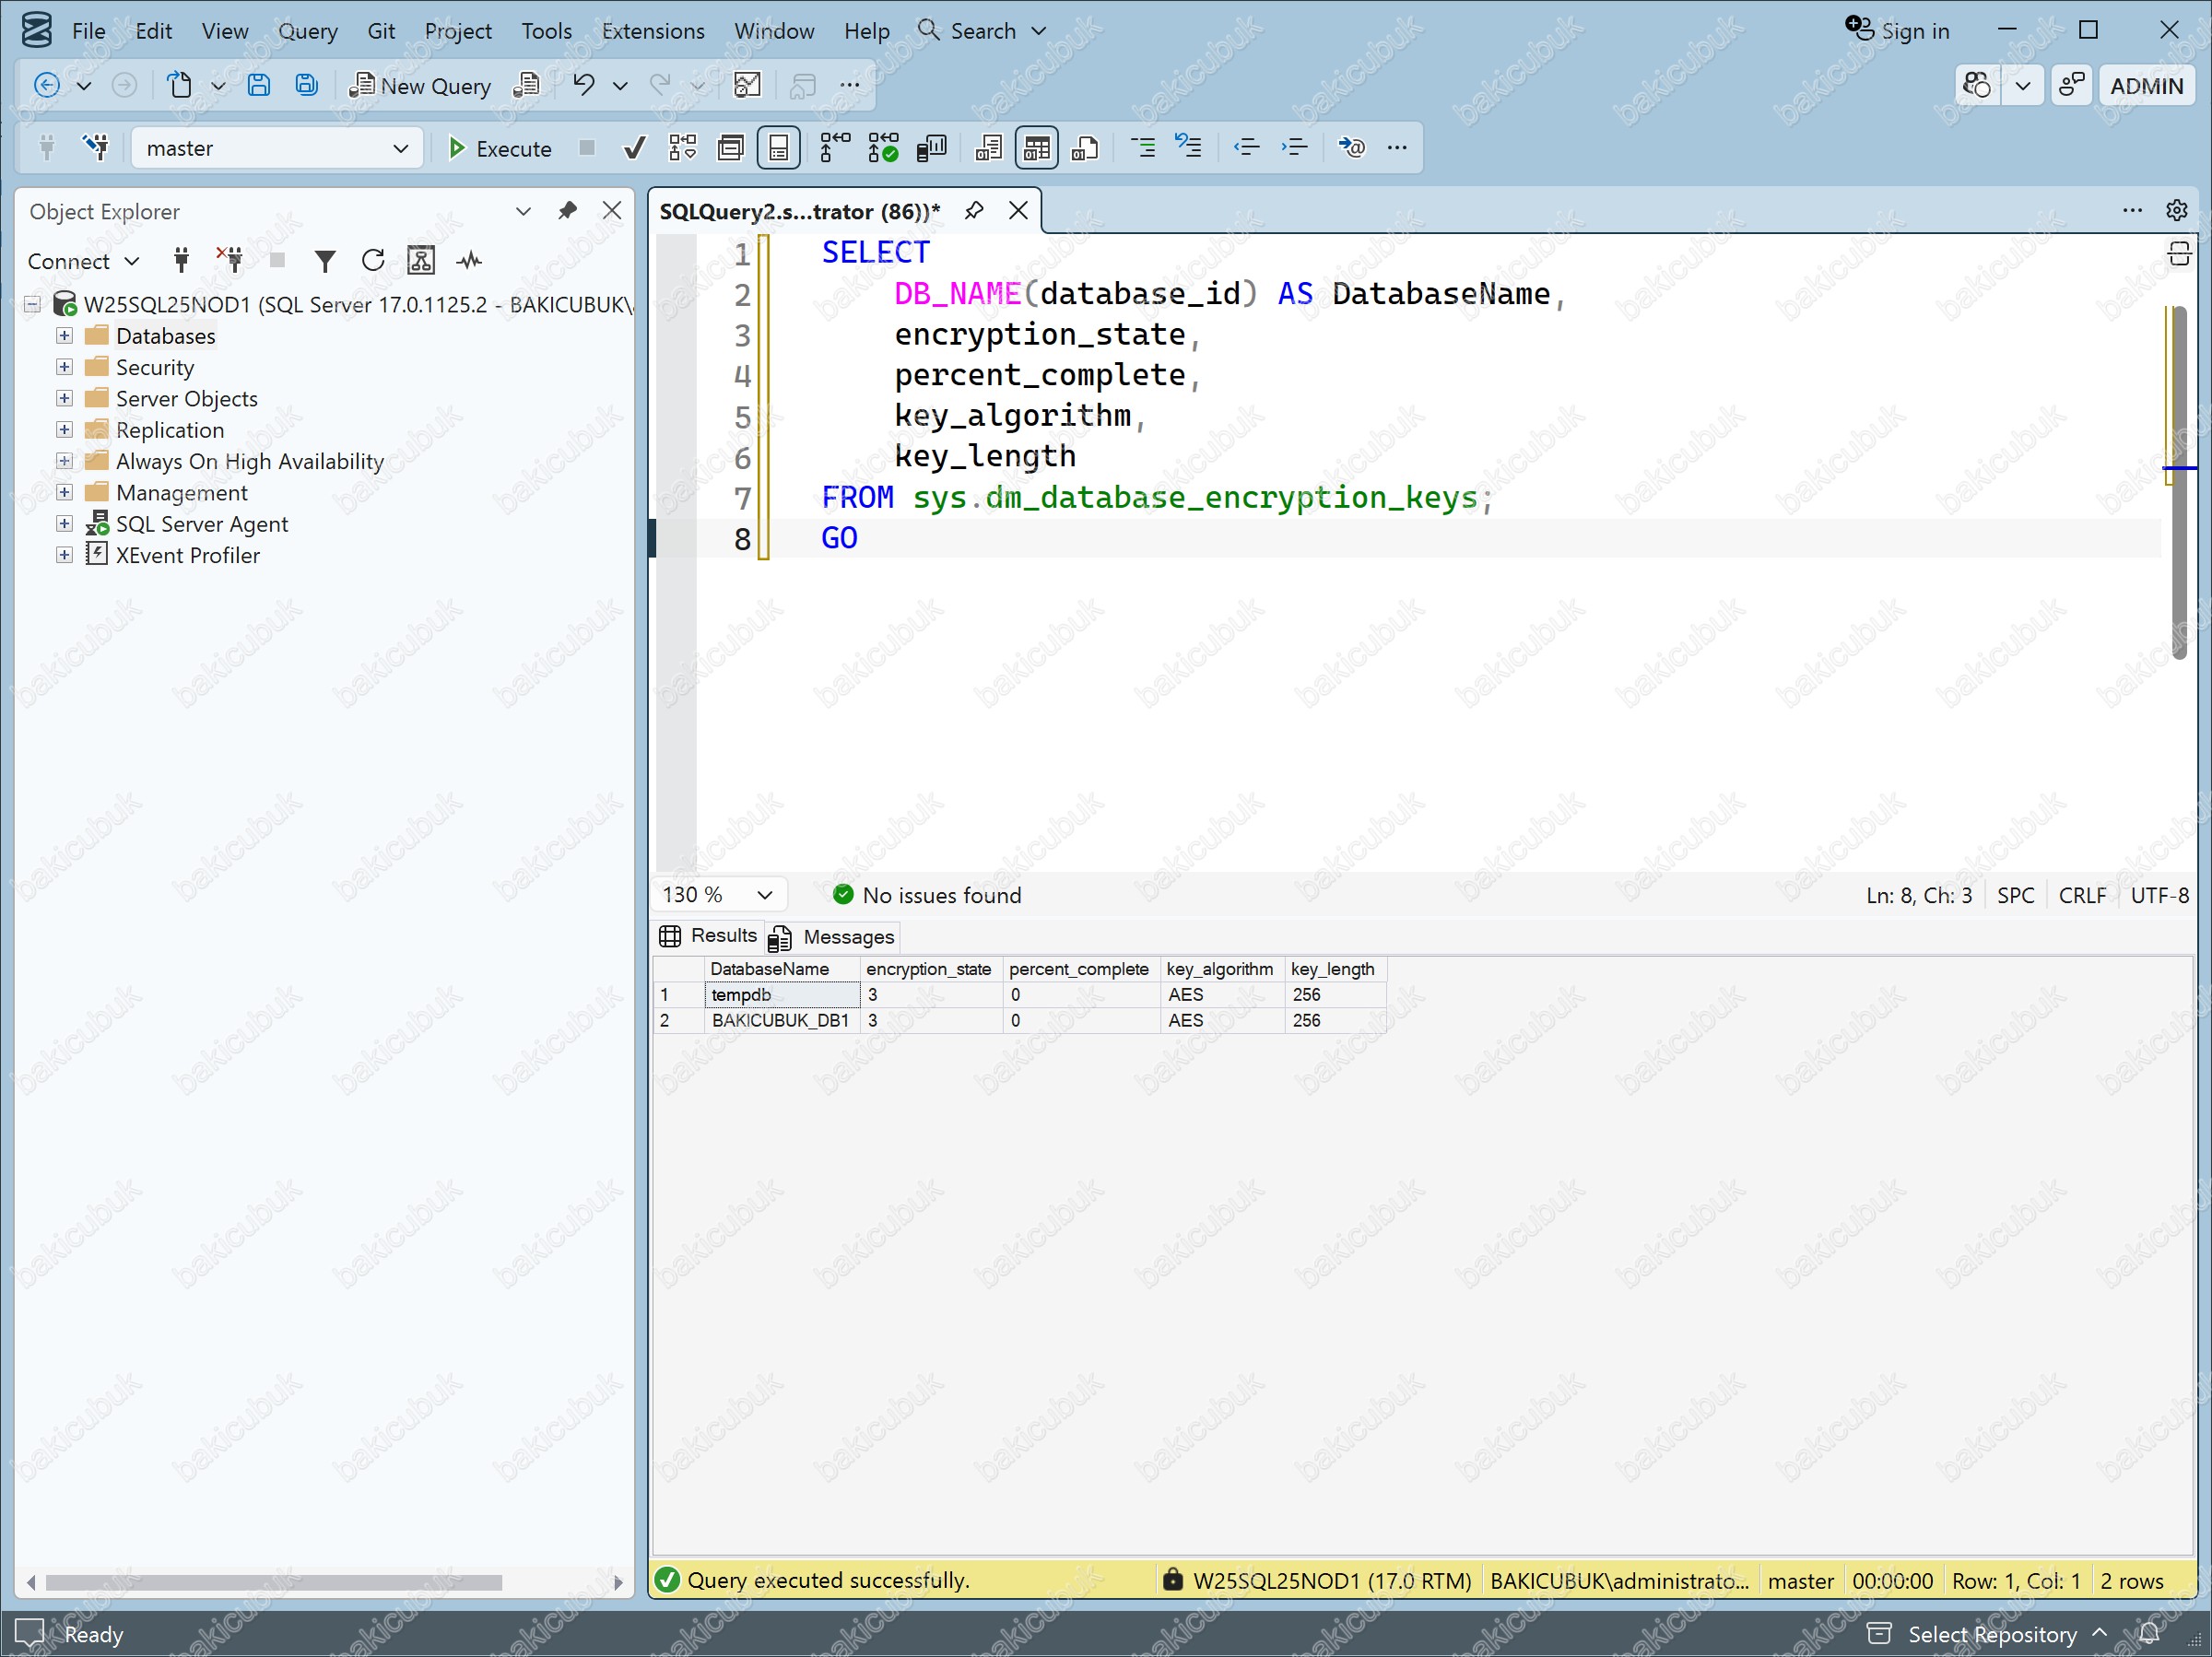Screen dimensions: 2212x1657
Task: Click the ADMIN button
Action: coord(2146,86)
